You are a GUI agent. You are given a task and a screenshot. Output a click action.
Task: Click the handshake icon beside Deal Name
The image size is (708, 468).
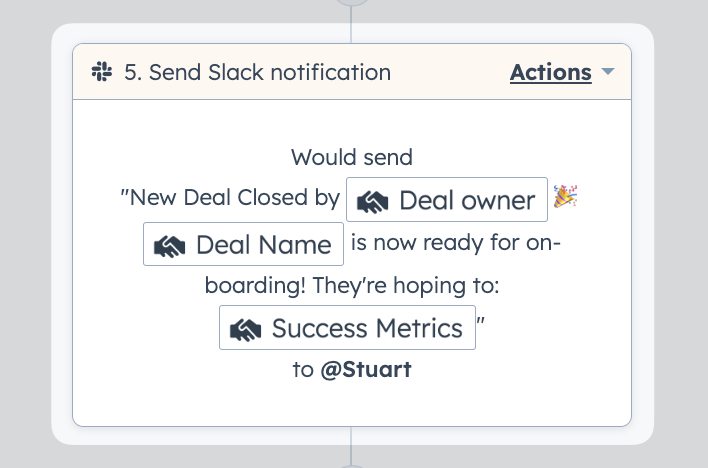click(169, 246)
